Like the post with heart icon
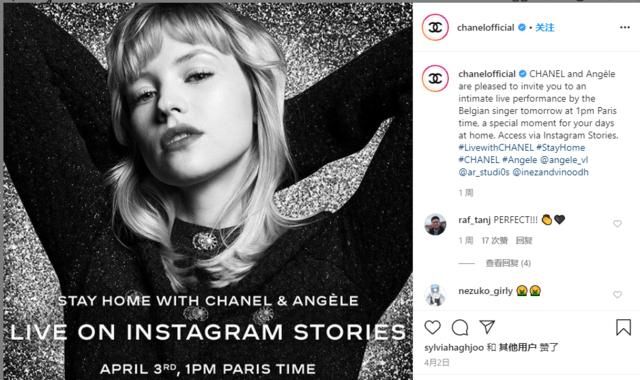This screenshot has height=380, width=640. (433, 327)
